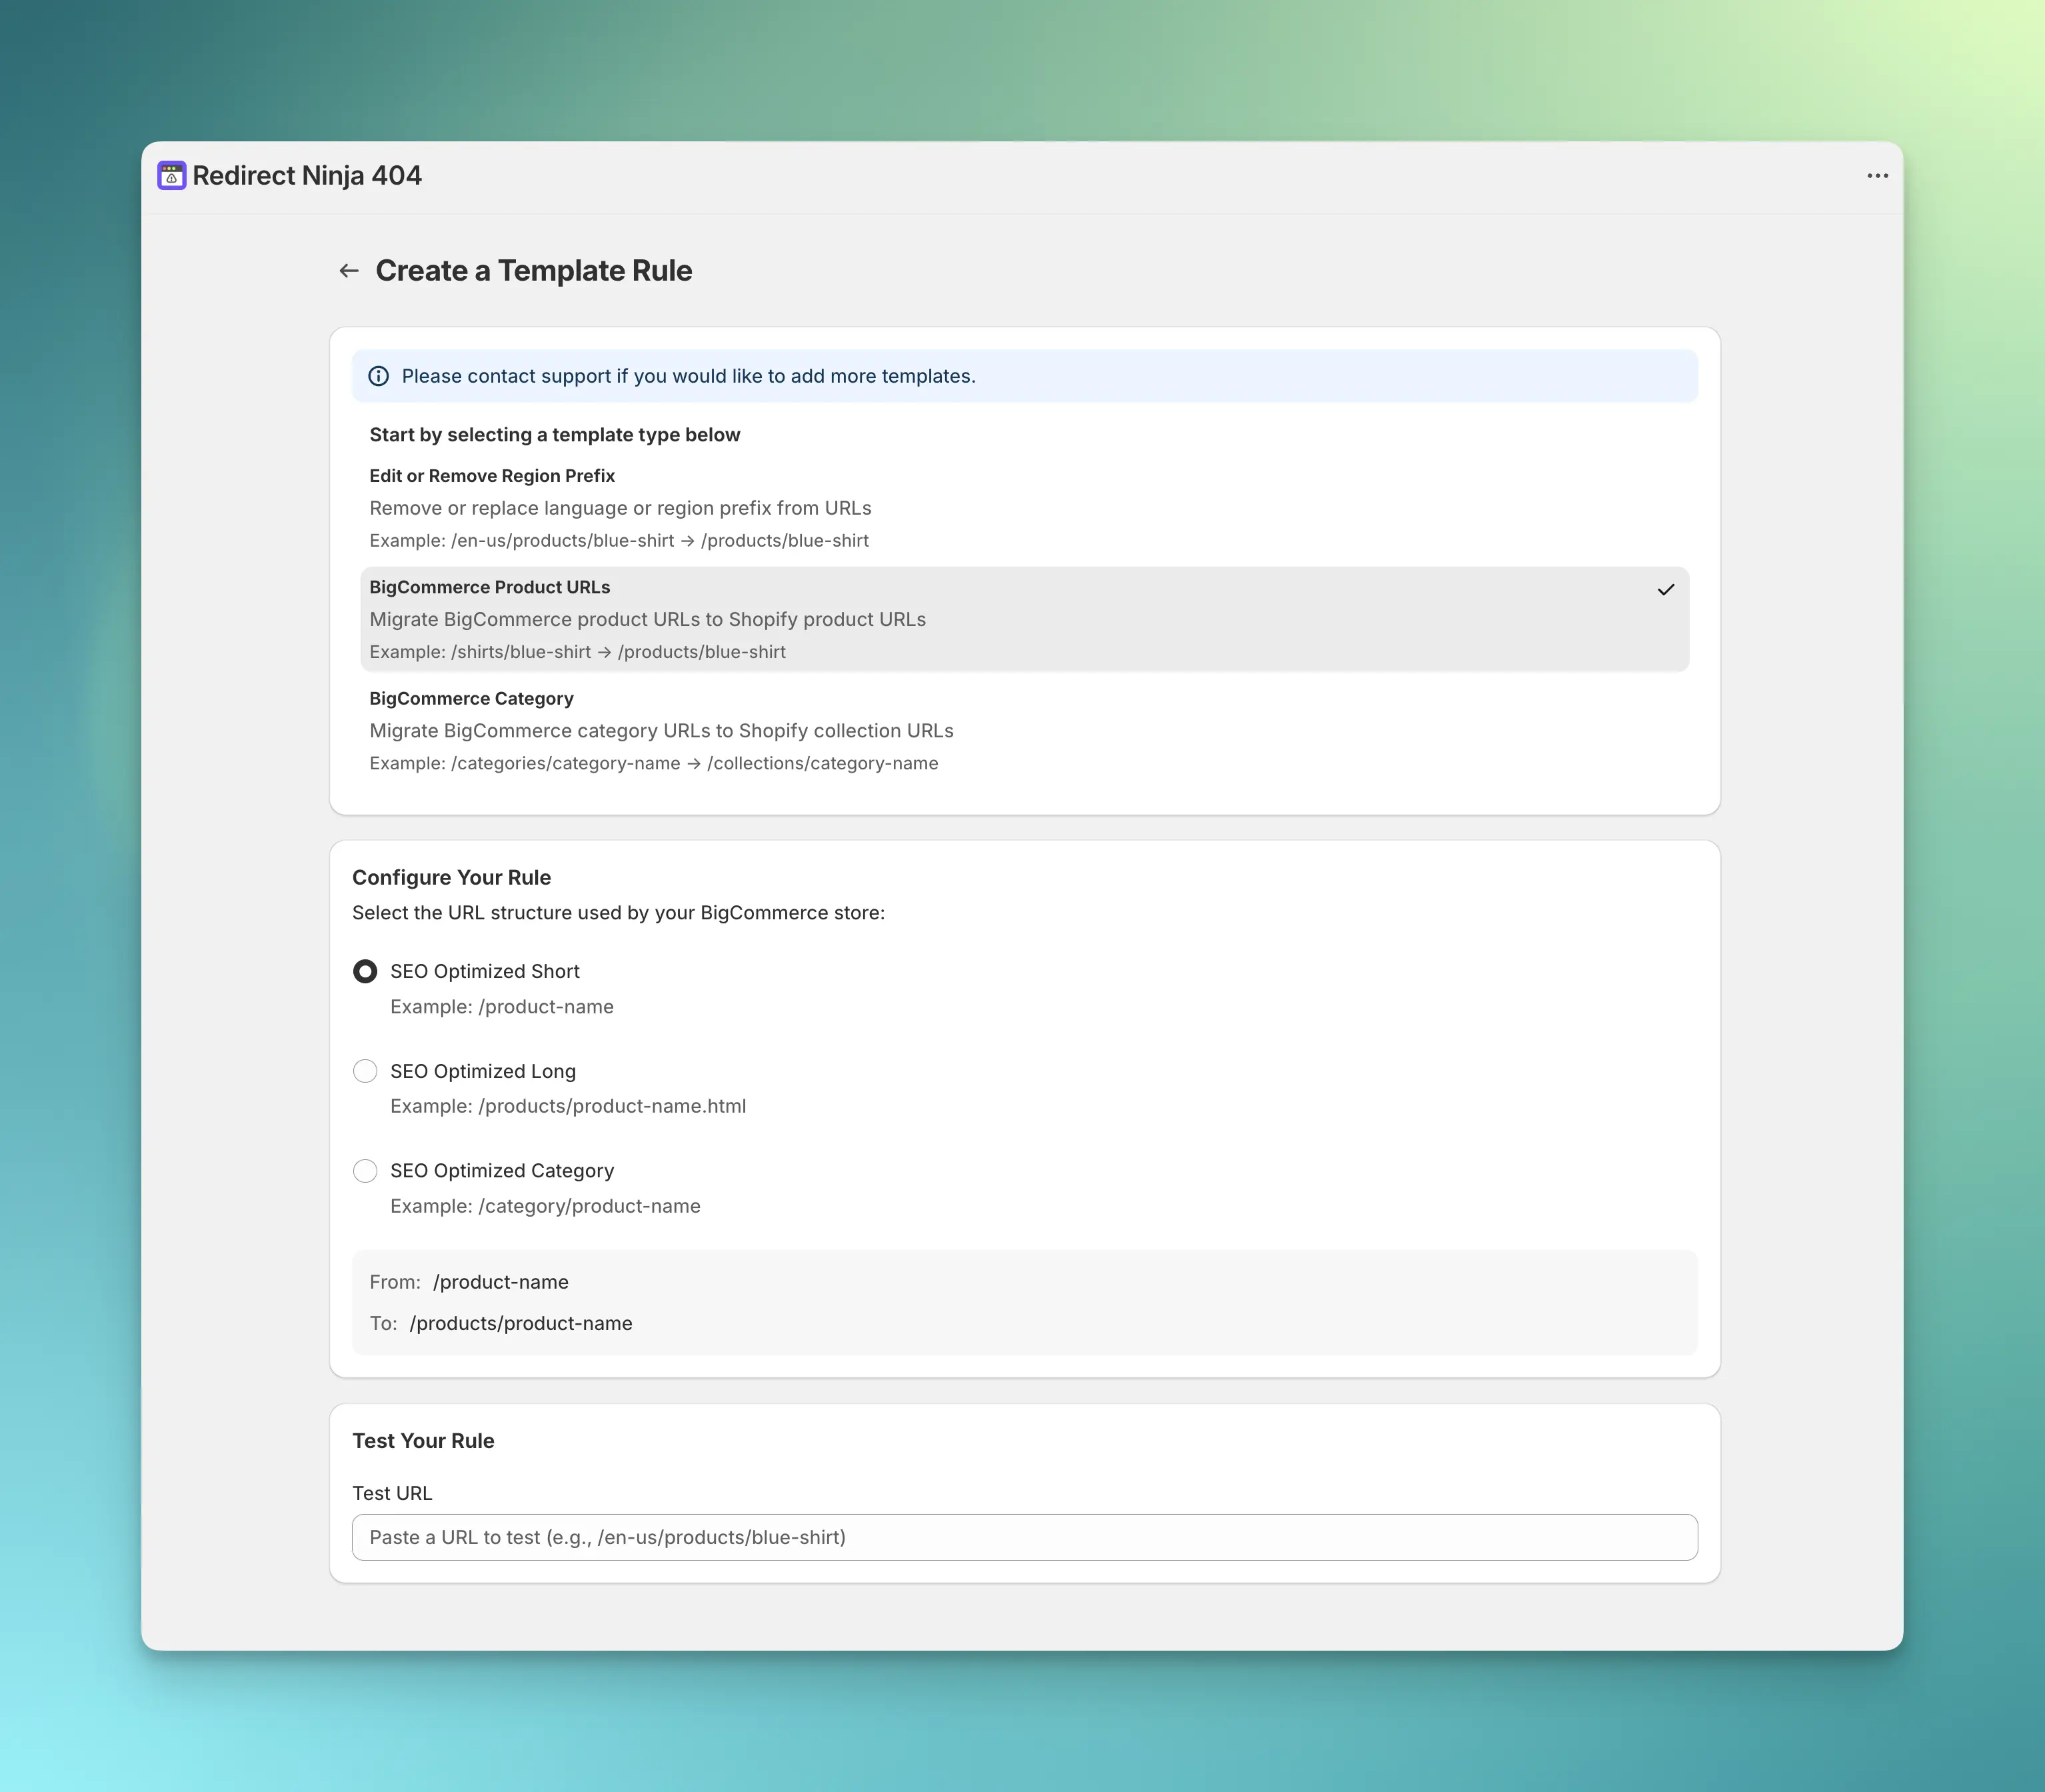2045x1792 pixels.
Task: Click the Test URL field label
Action: coord(392,1493)
